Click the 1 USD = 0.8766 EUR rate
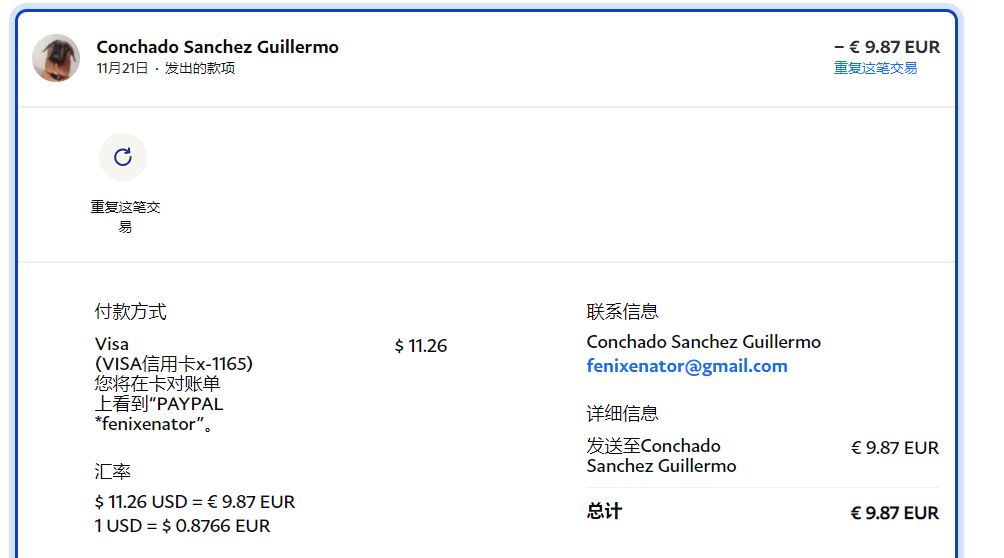Image resolution: width=1004 pixels, height=558 pixels. coord(182,526)
